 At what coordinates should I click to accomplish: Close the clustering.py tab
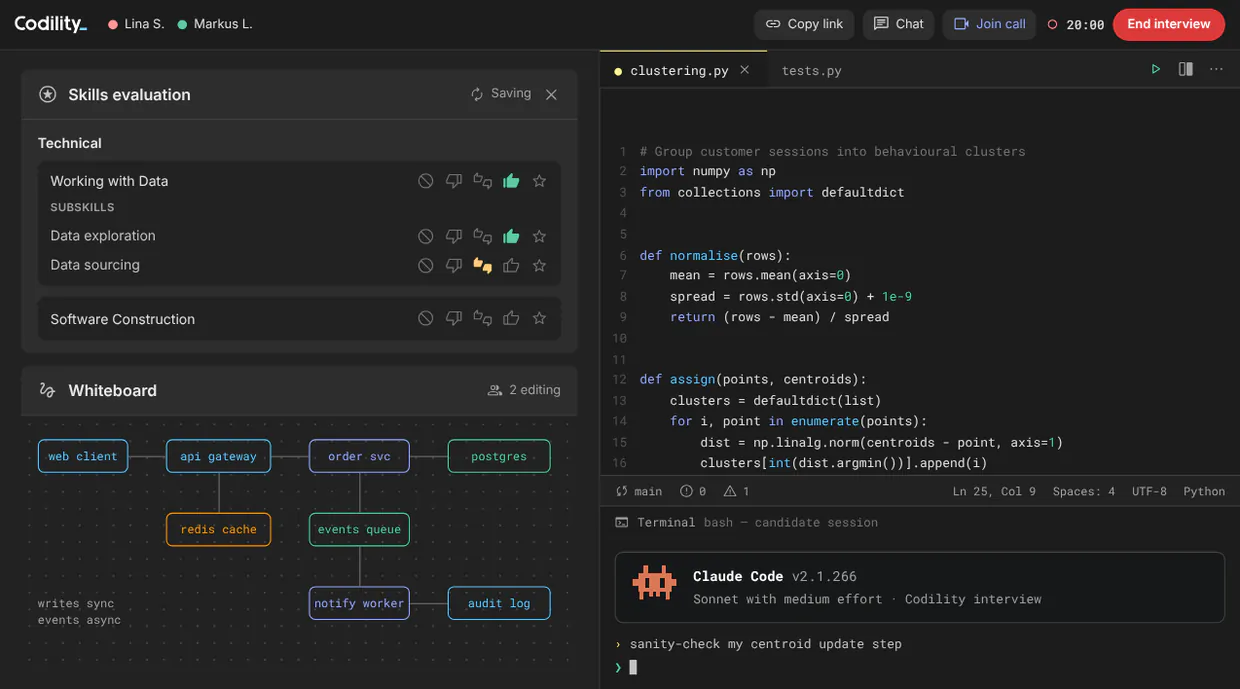point(745,70)
